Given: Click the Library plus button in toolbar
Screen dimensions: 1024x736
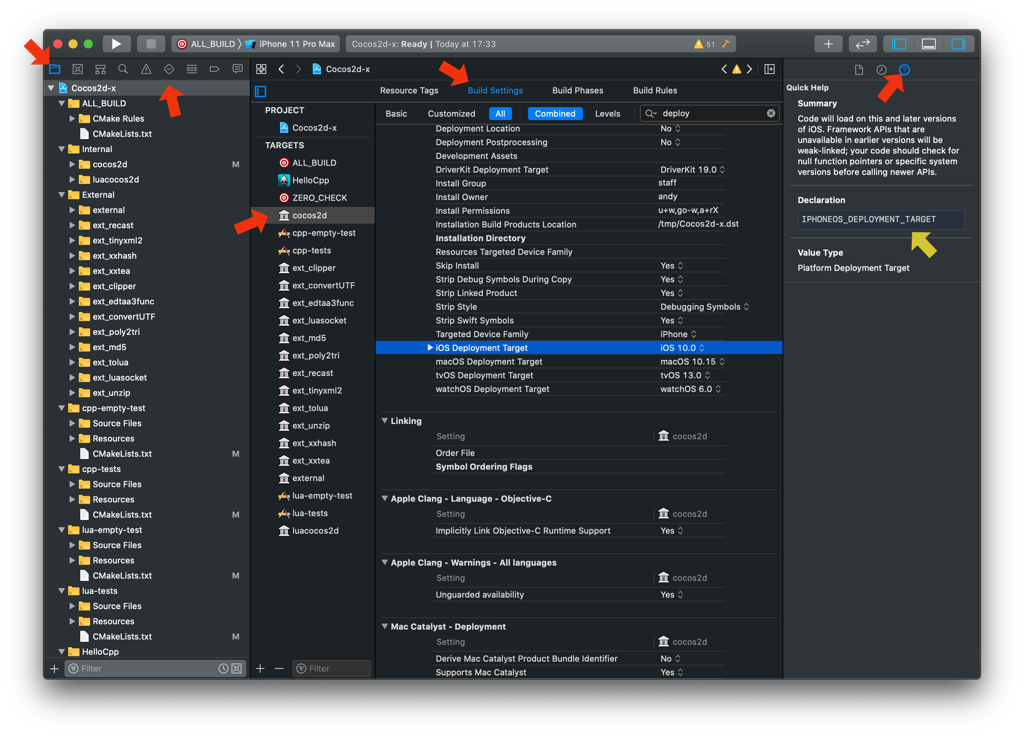Looking at the screenshot, I should pyautogui.click(x=828, y=44).
